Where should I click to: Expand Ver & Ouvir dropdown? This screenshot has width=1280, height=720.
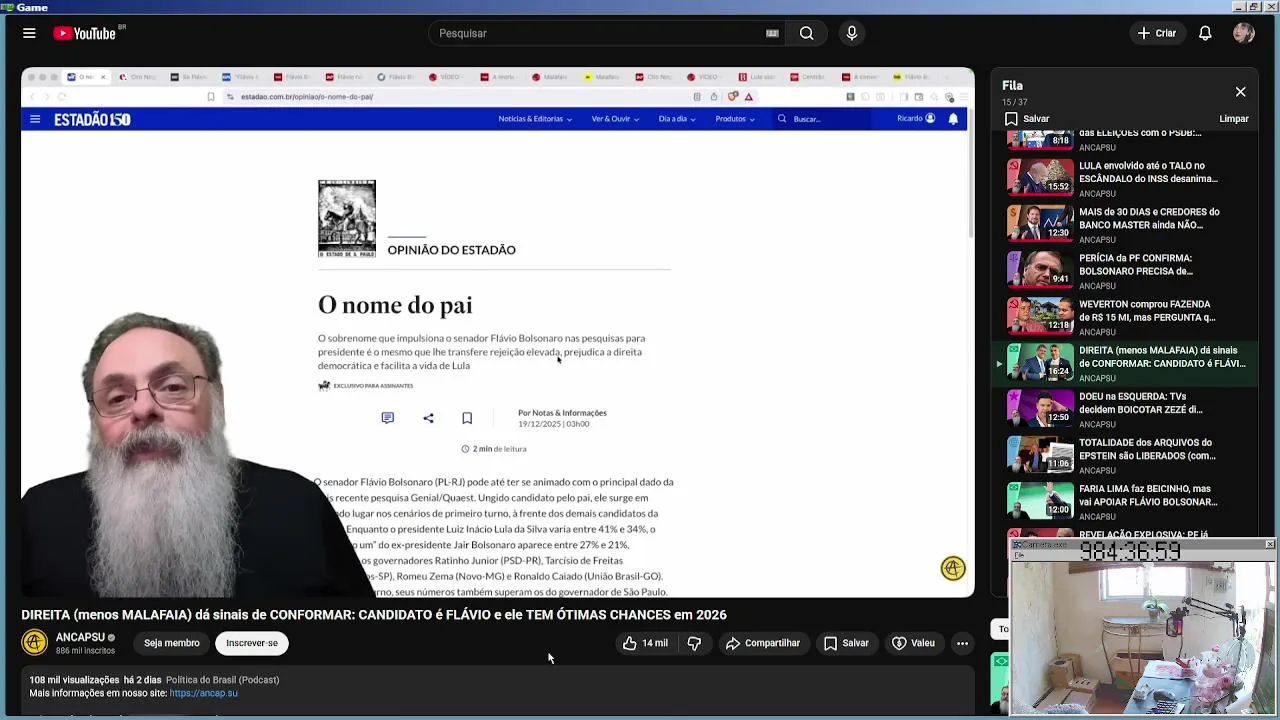pyautogui.click(x=615, y=119)
